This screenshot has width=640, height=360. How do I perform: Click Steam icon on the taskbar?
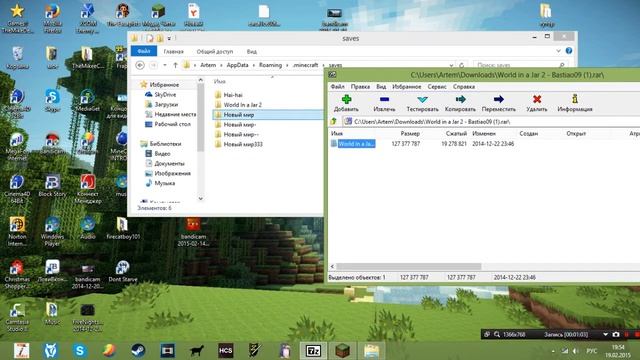coord(138,351)
